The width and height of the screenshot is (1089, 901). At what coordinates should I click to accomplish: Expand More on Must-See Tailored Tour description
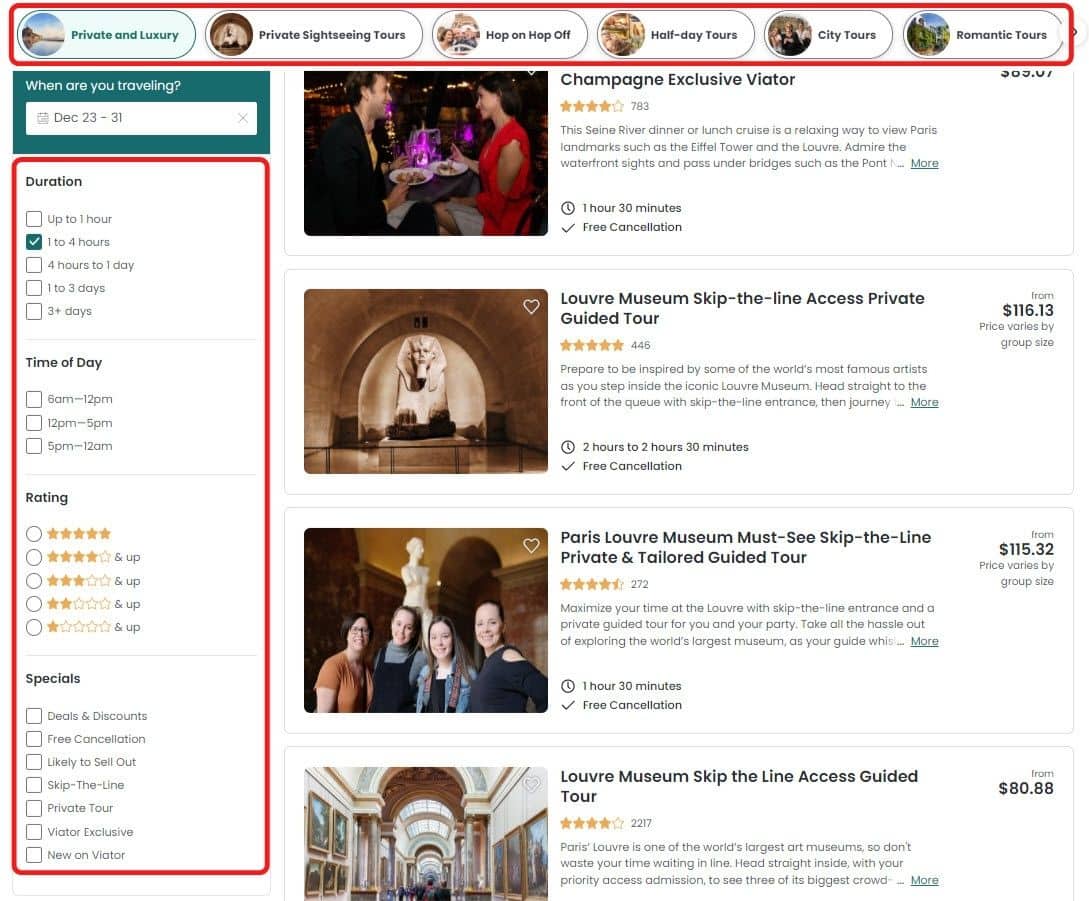[924, 641]
